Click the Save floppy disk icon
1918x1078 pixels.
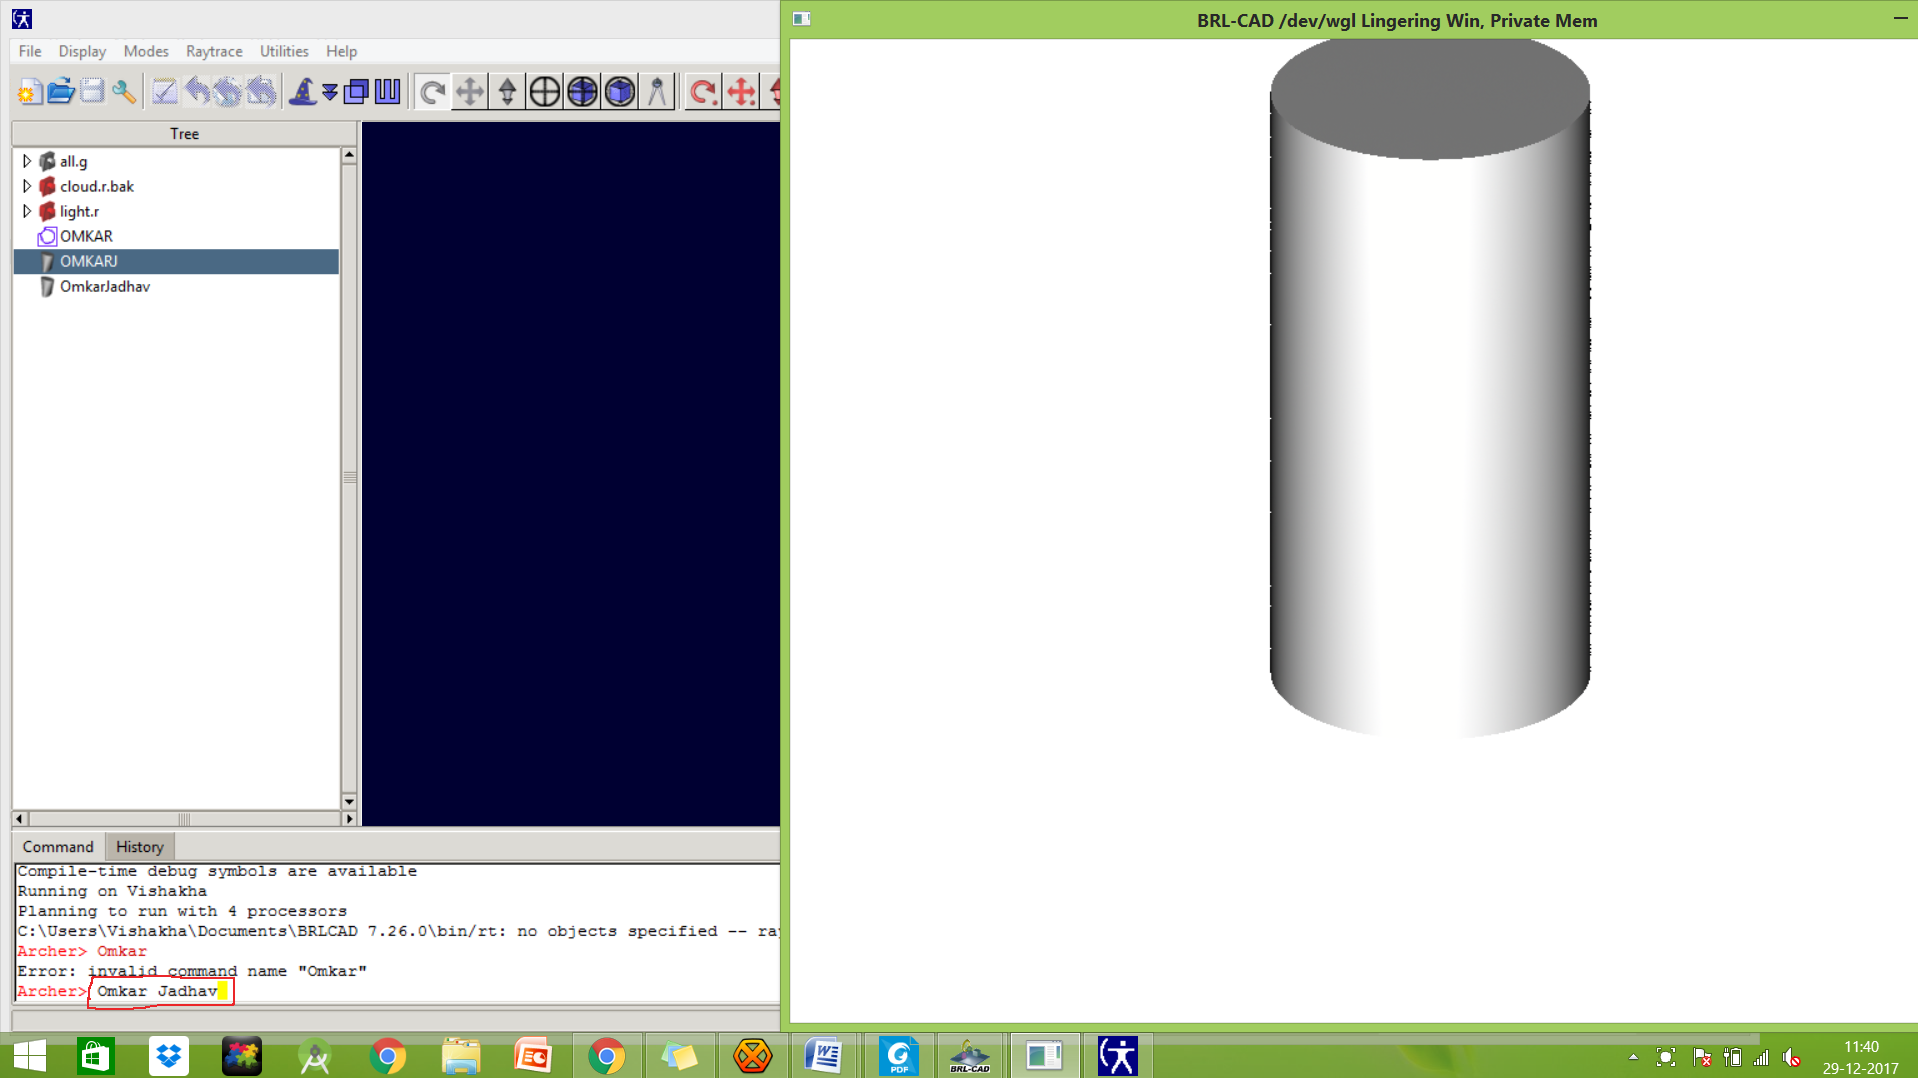92,92
